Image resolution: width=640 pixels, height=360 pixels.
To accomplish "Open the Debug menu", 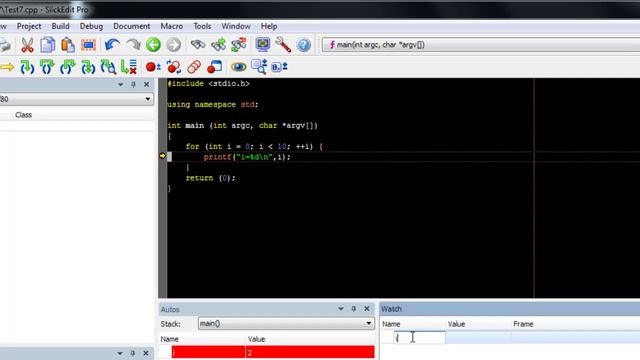I will click(91, 26).
